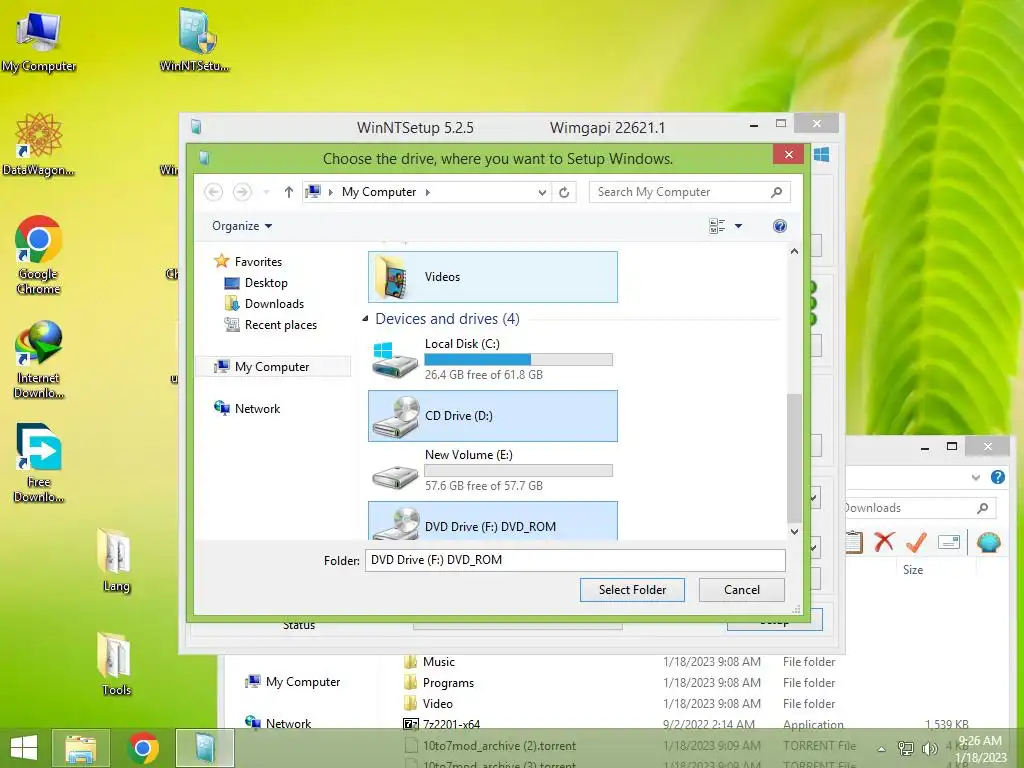Switch to WinNTSetup in the taskbar
The height and width of the screenshot is (768, 1024).
coord(205,748)
